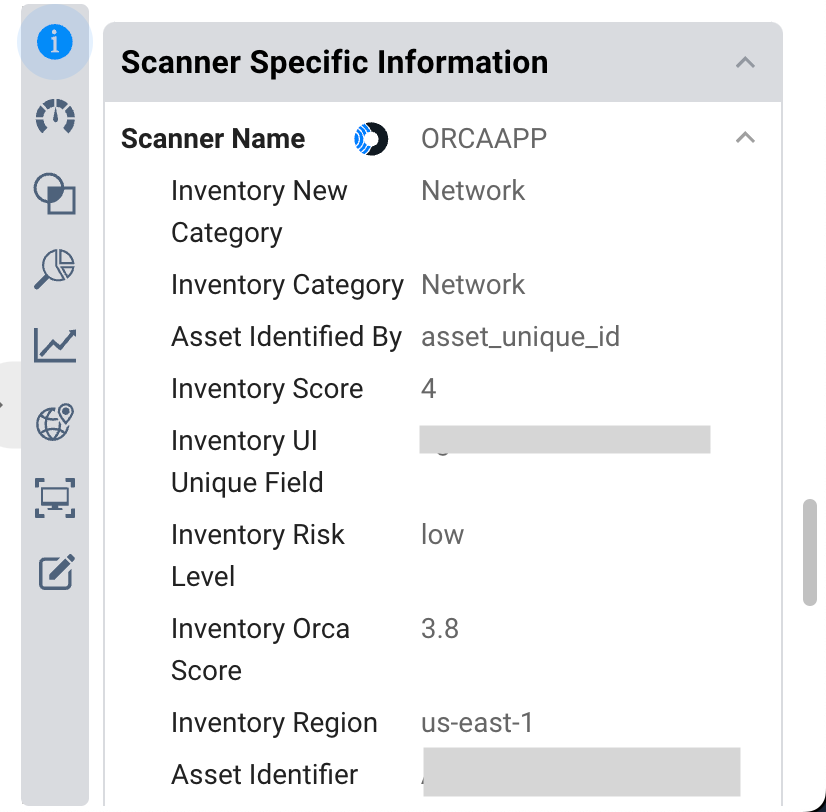This screenshot has width=826, height=812.
Task: Click the Inventory New Category label
Action: click(x=259, y=211)
